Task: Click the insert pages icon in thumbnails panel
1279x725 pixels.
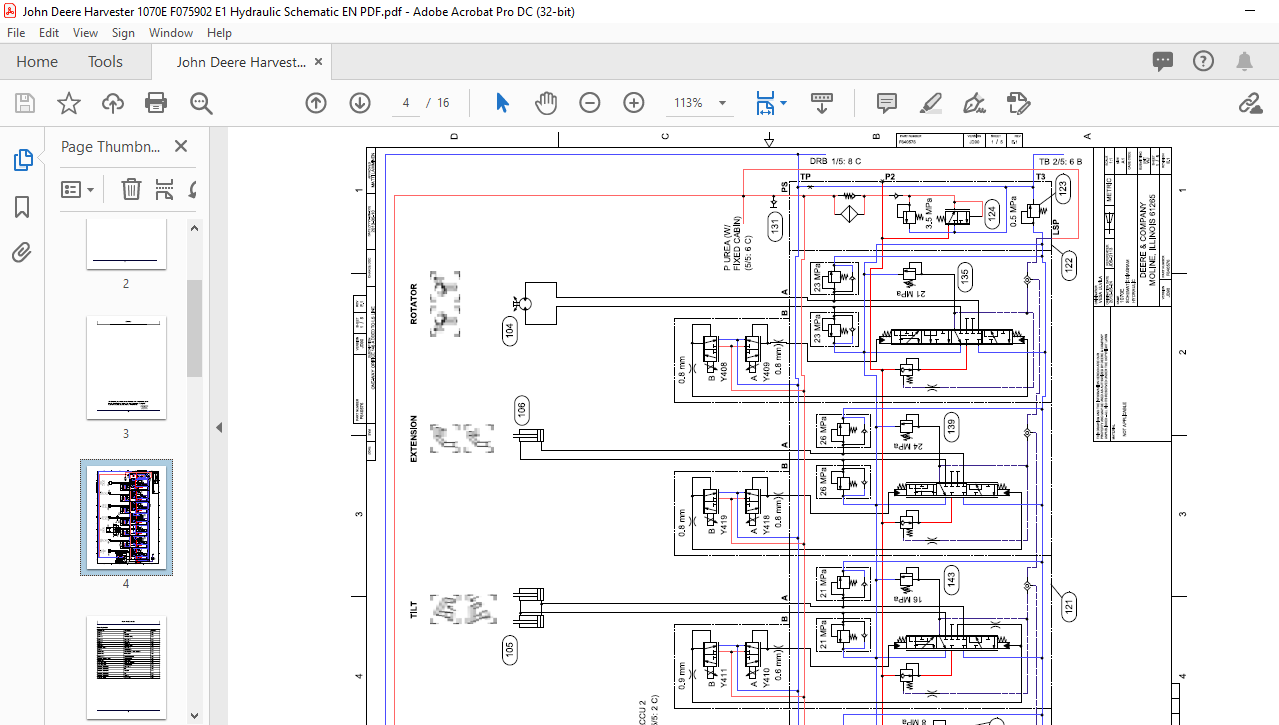Action: coord(165,189)
